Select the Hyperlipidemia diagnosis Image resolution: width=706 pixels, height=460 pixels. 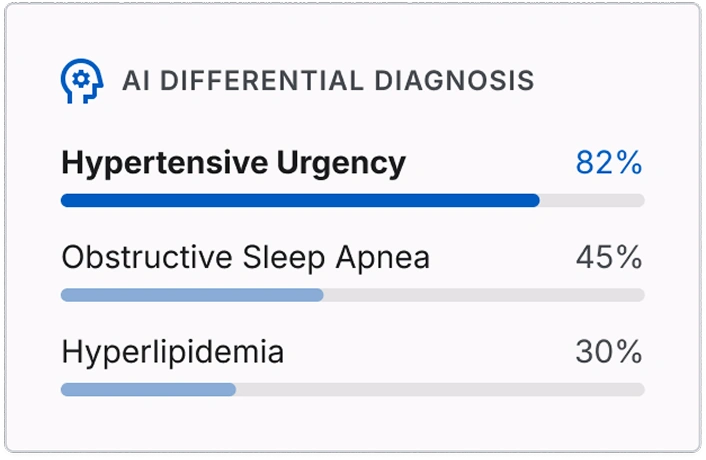coord(172,352)
